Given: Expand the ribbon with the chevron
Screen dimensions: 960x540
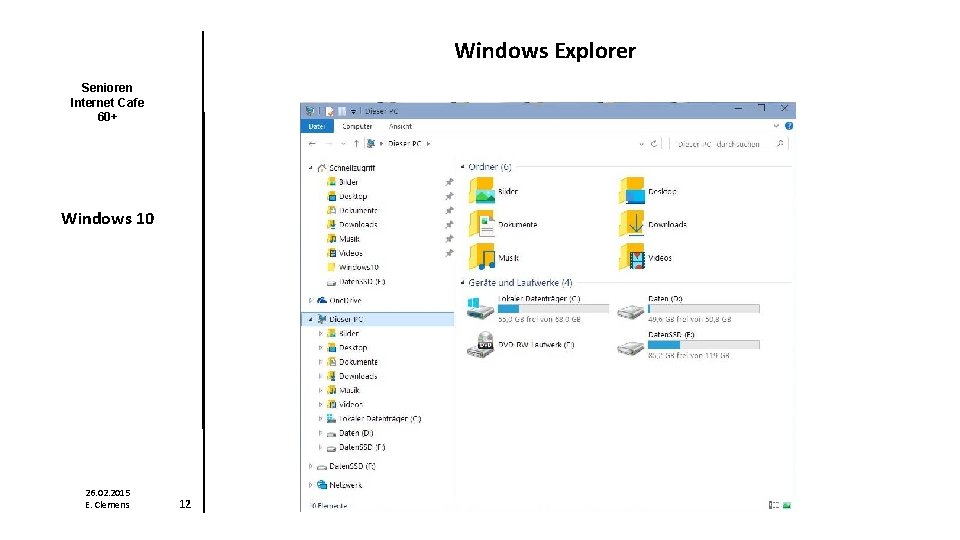Looking at the screenshot, I should [776, 126].
